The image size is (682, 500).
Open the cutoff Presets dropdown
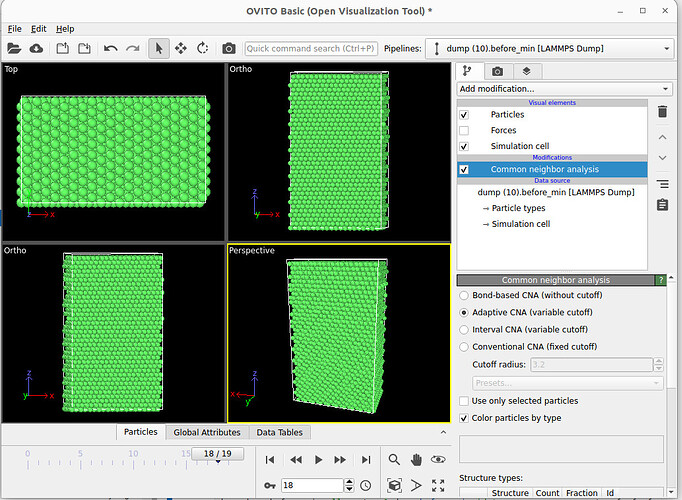click(x=568, y=383)
